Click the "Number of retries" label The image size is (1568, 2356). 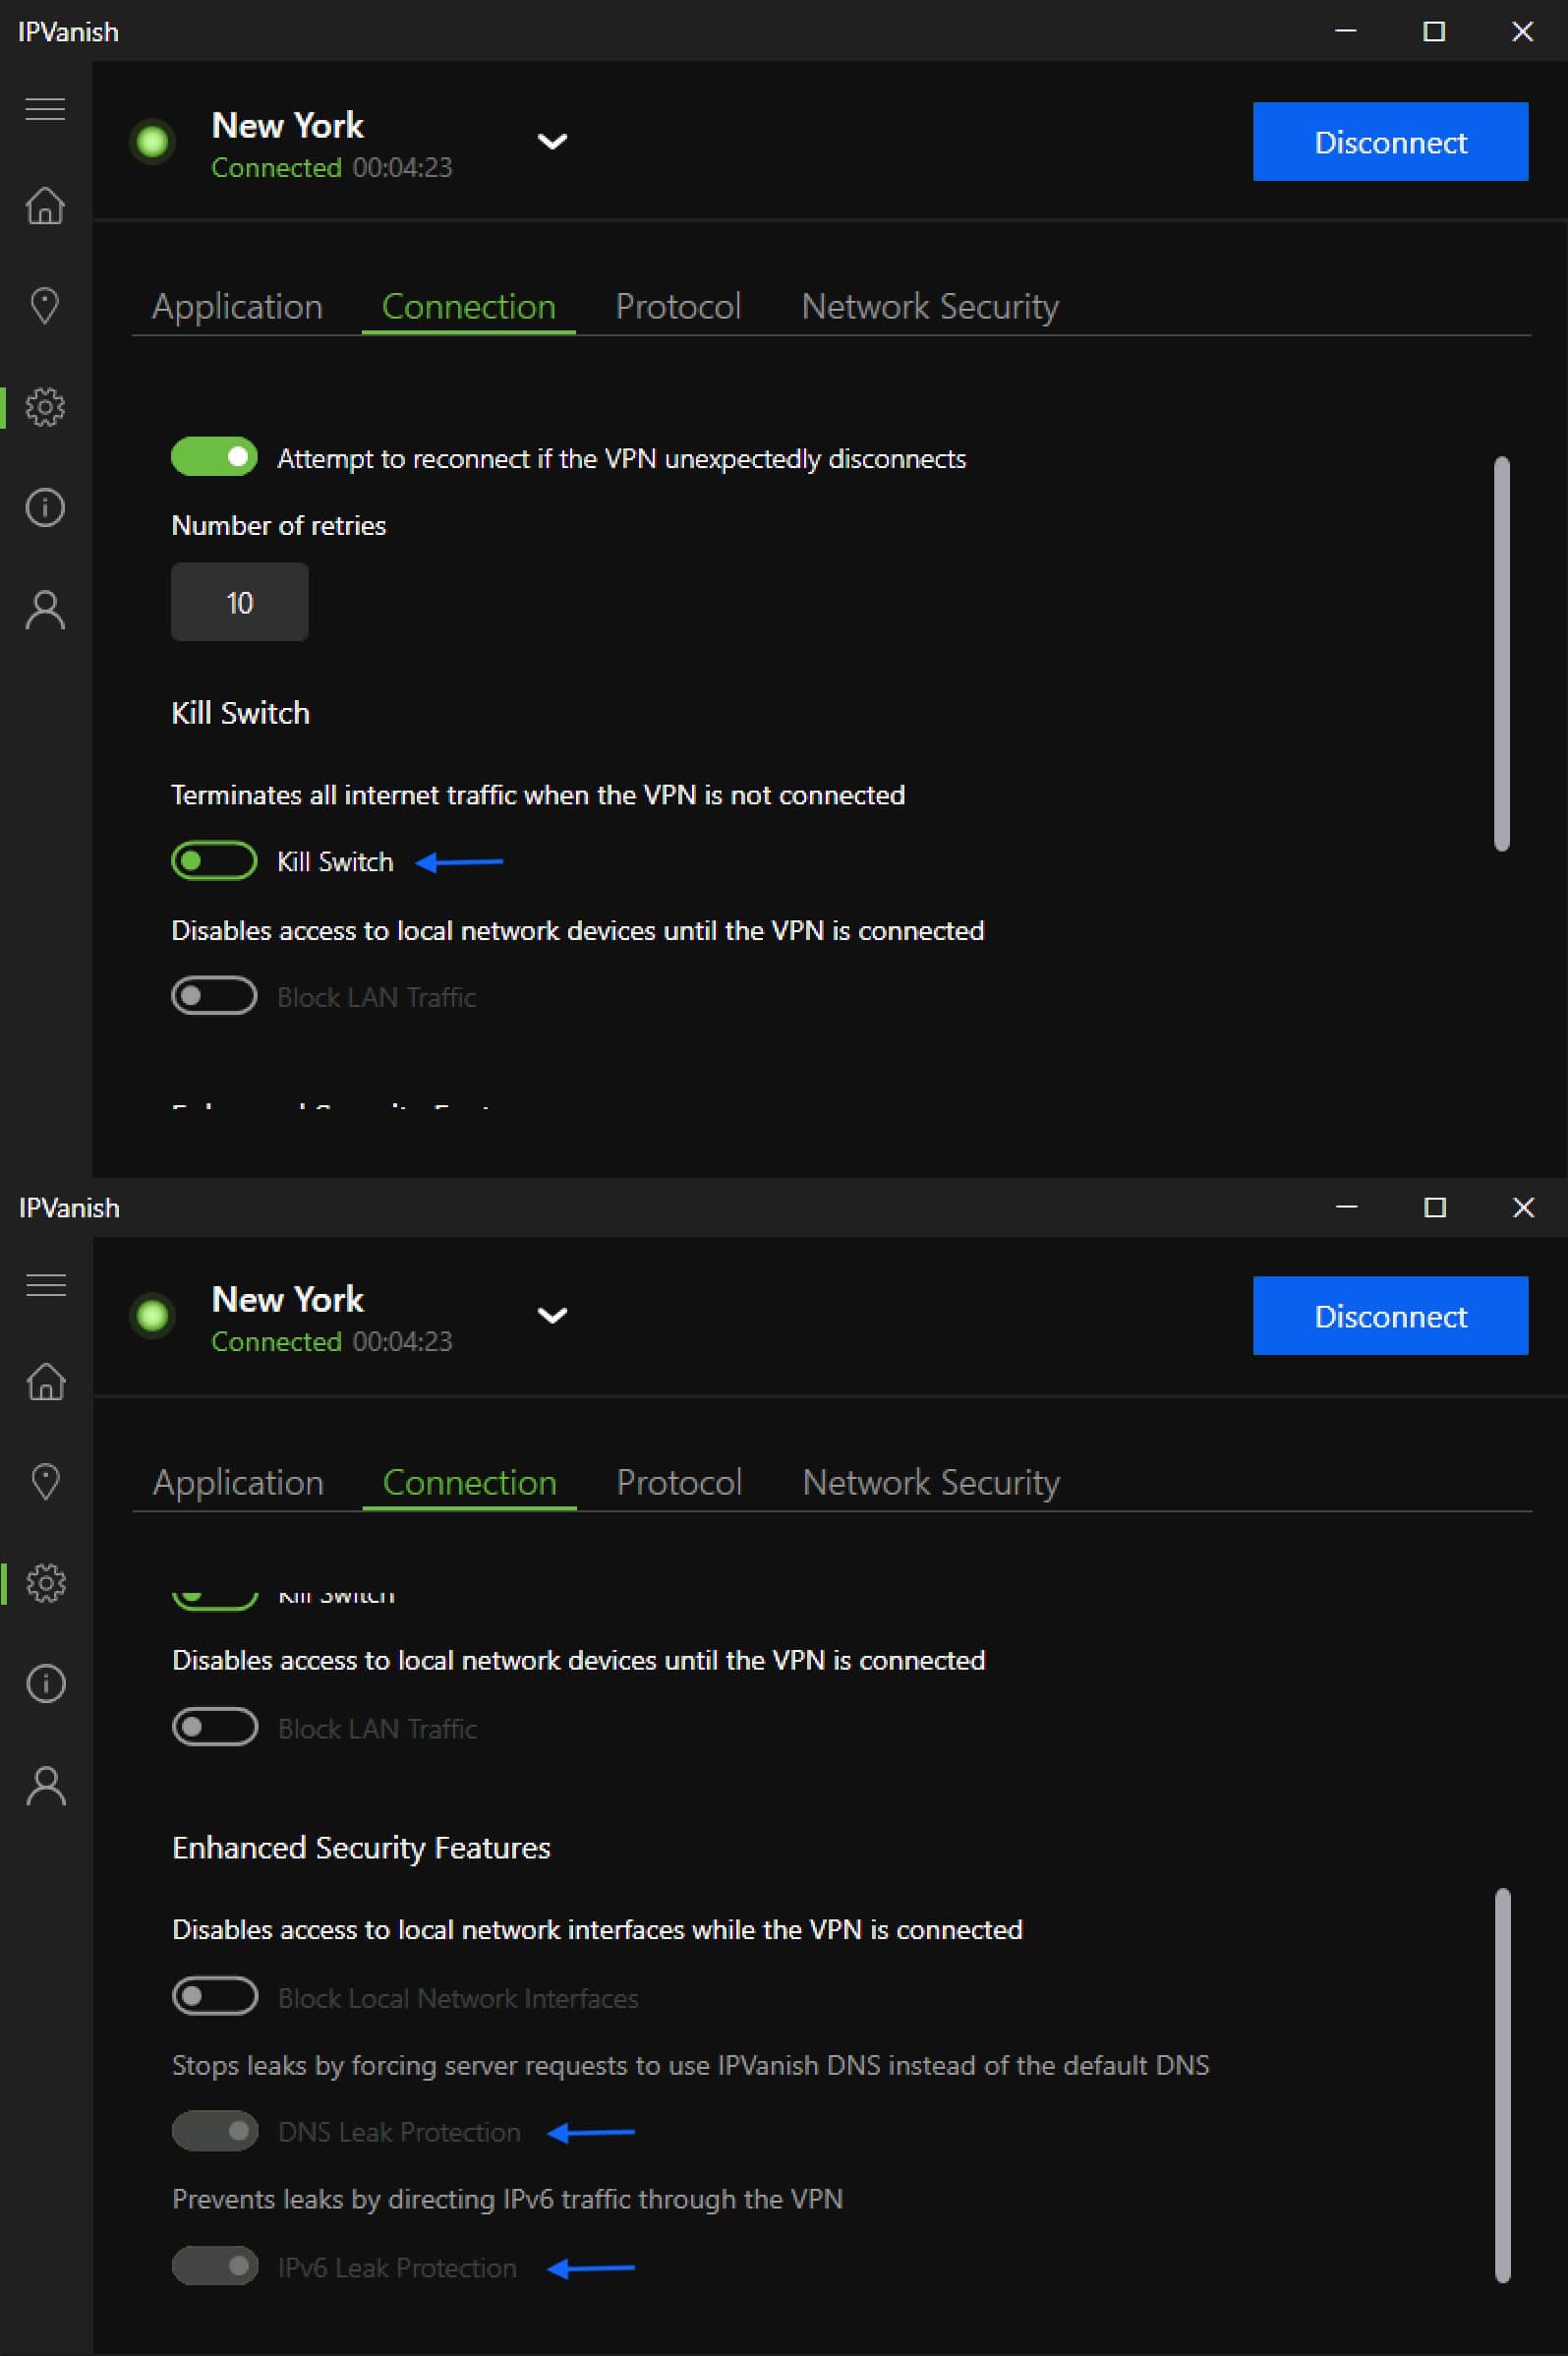[278, 525]
